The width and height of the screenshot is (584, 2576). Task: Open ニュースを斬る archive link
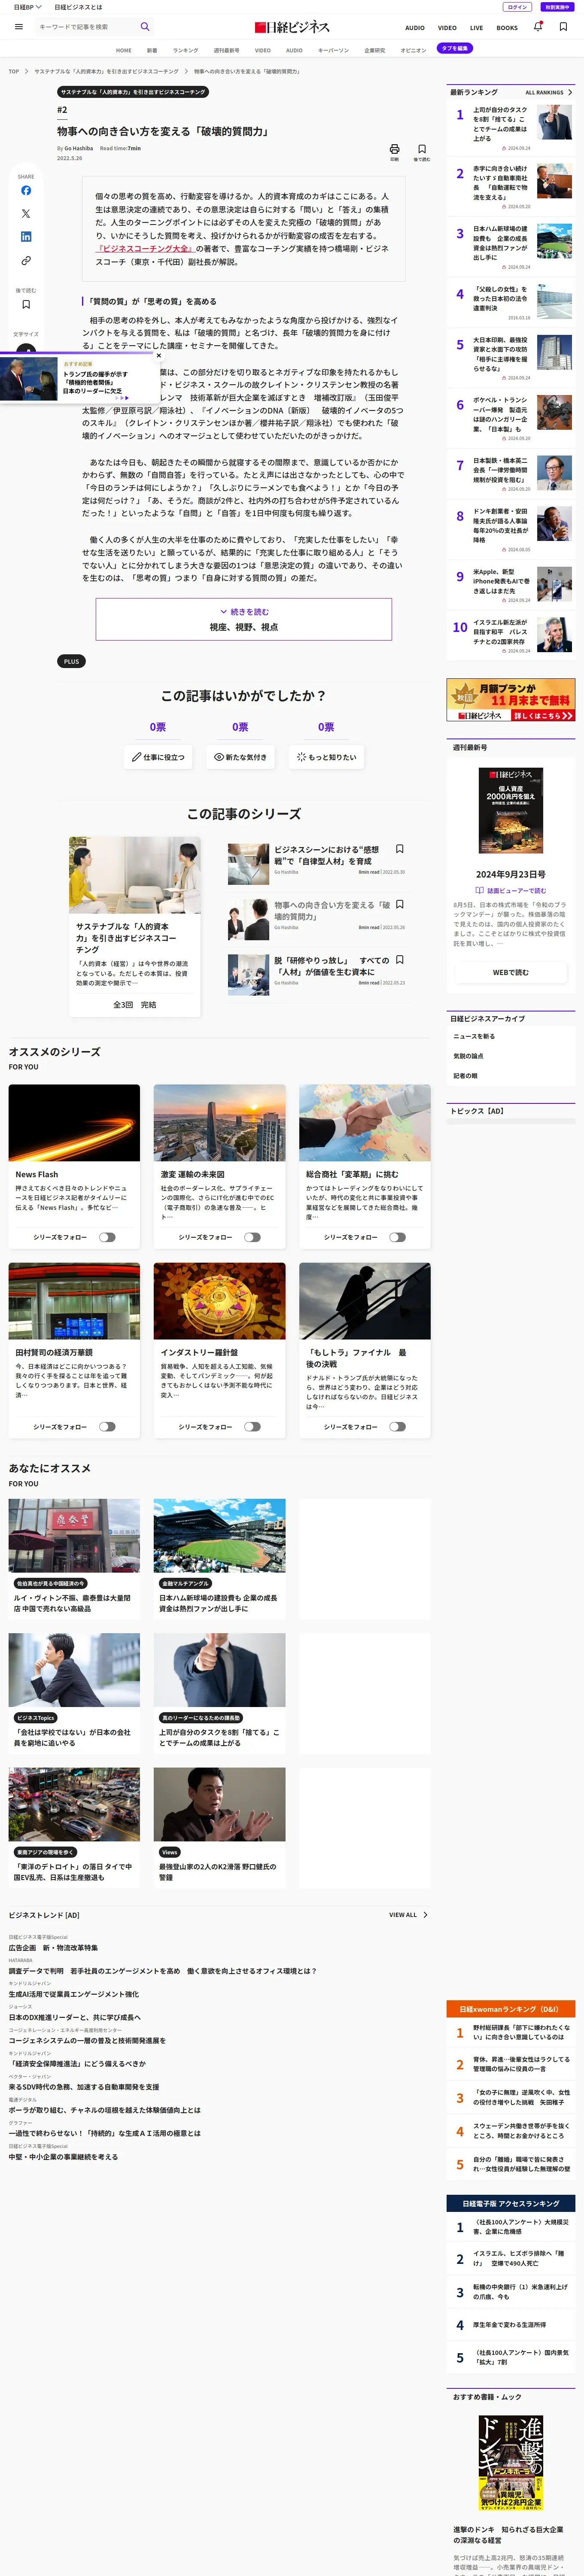474,1036
